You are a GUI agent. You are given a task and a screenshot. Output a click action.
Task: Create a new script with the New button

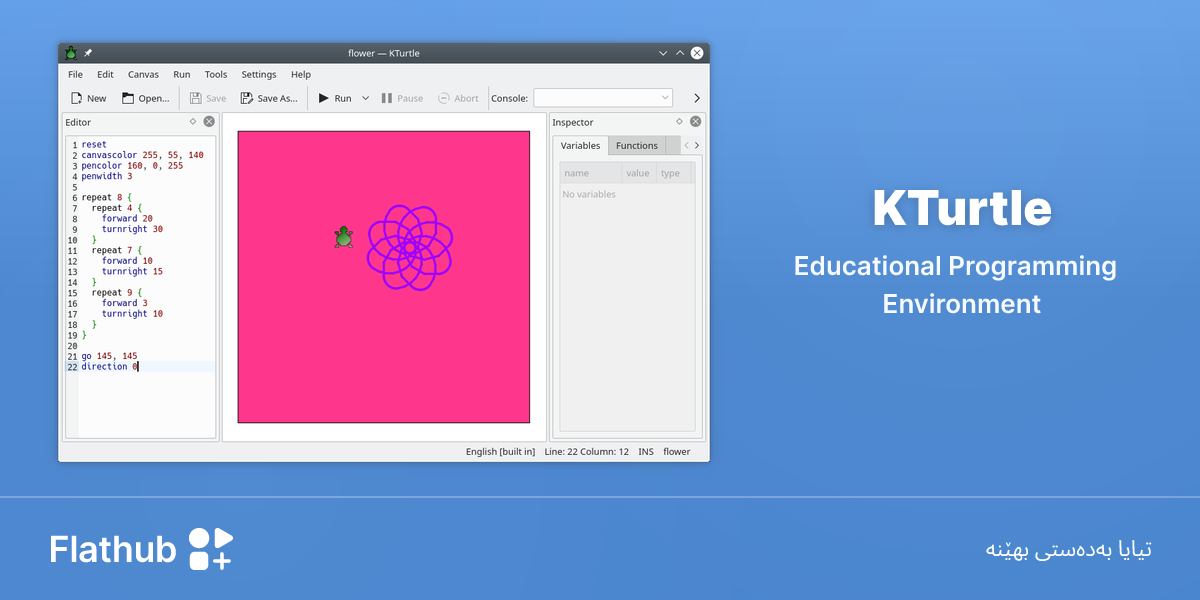88,98
